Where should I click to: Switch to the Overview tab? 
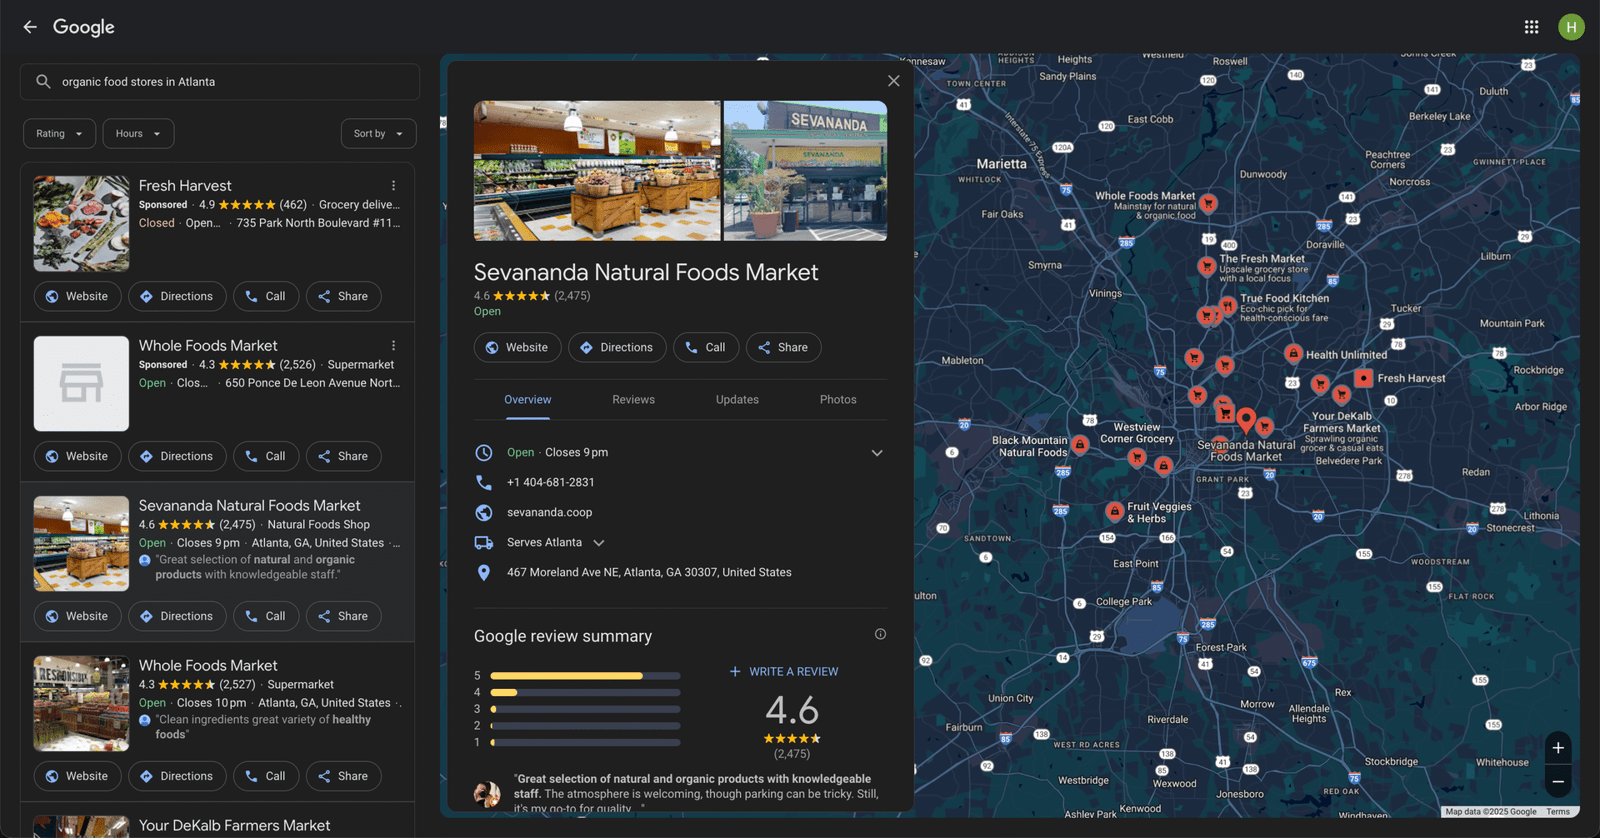(x=527, y=400)
